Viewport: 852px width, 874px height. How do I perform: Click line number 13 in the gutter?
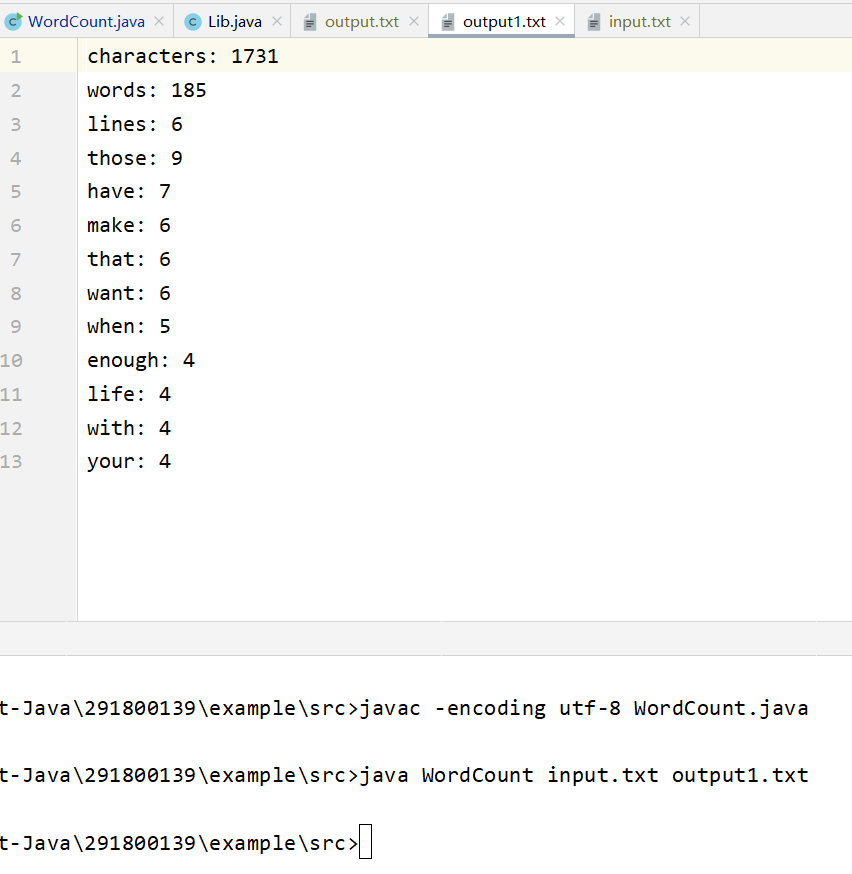(12, 461)
